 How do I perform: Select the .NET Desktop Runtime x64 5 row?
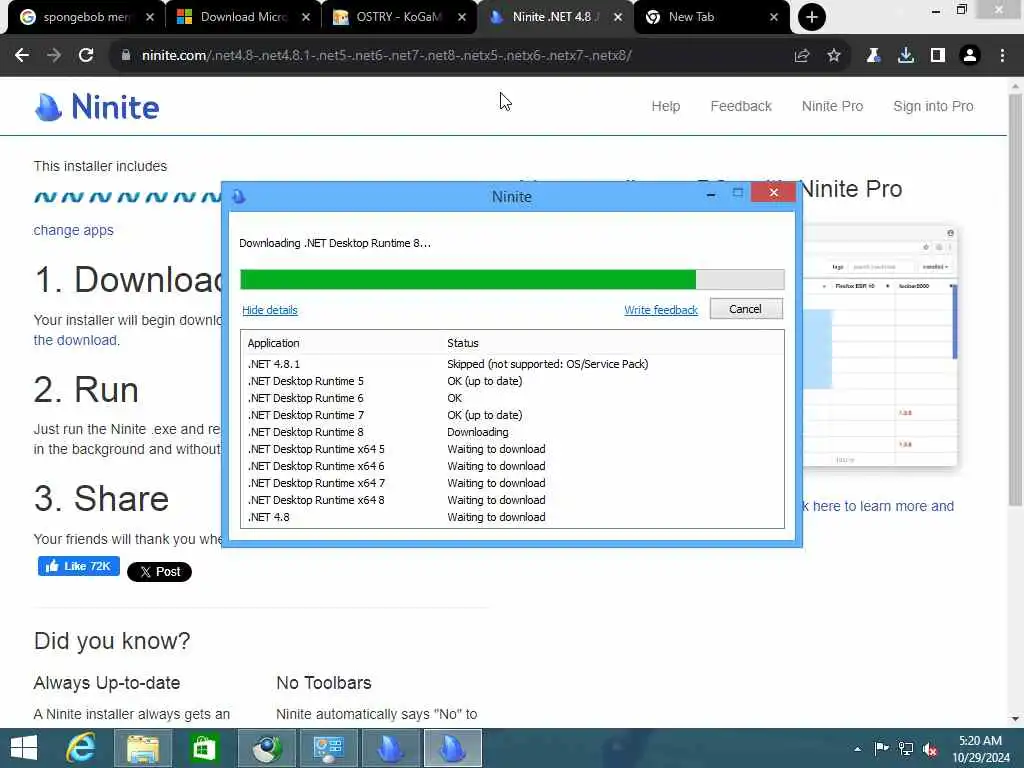(x=512, y=449)
